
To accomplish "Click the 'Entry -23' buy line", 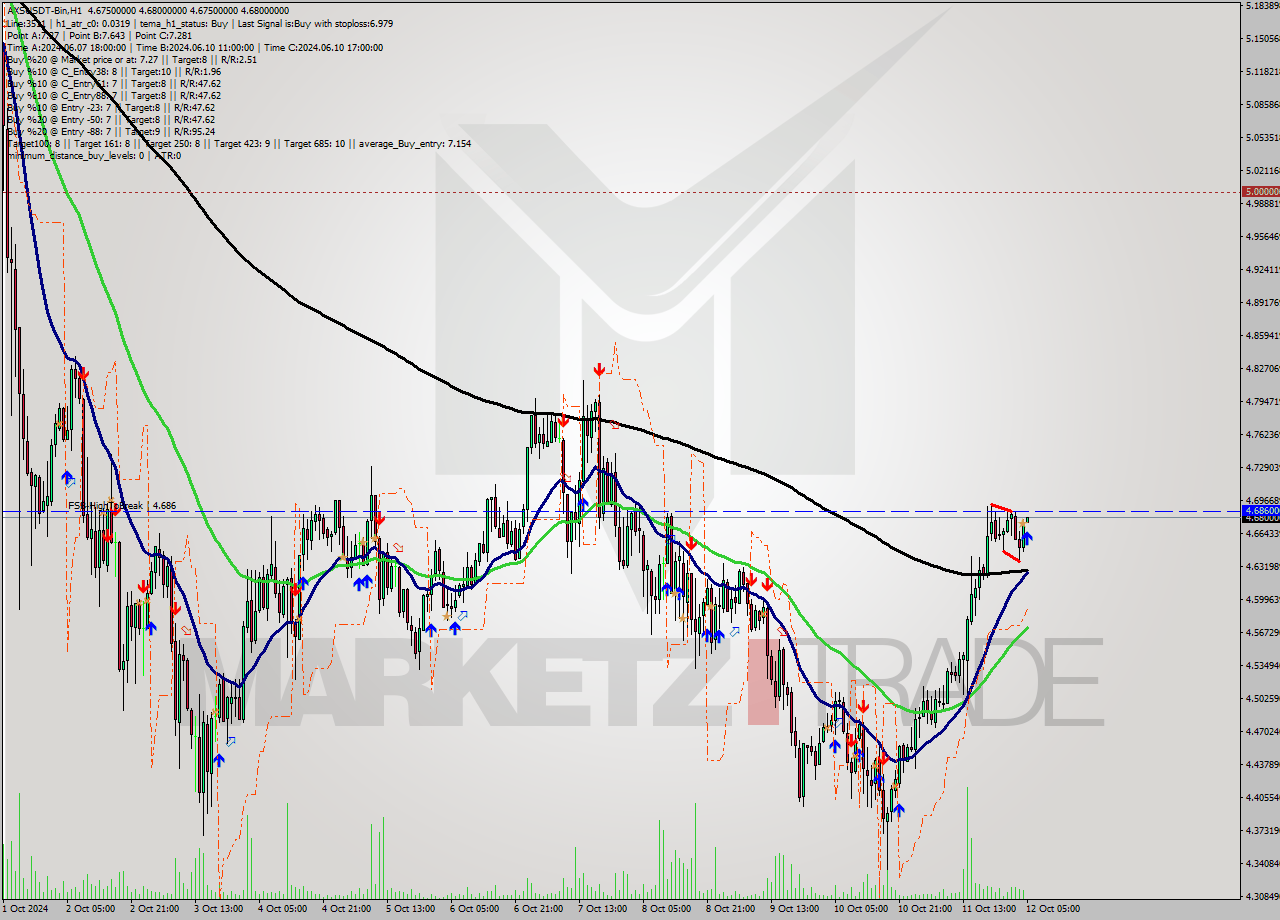I will coord(110,107).
